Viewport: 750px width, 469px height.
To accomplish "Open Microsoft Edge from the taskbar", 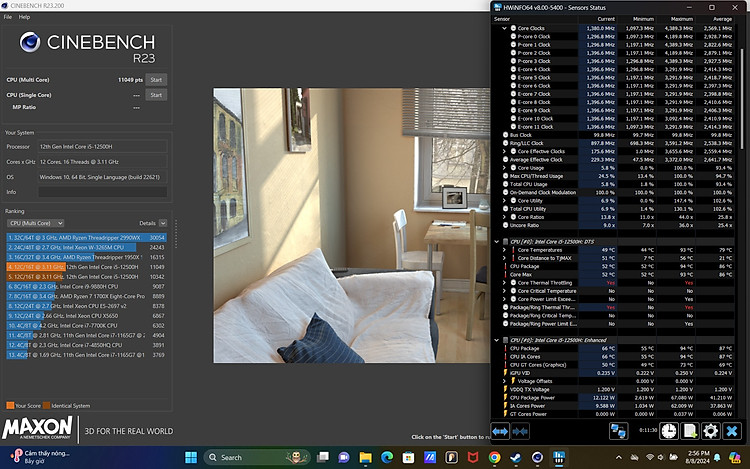I will click(387, 458).
